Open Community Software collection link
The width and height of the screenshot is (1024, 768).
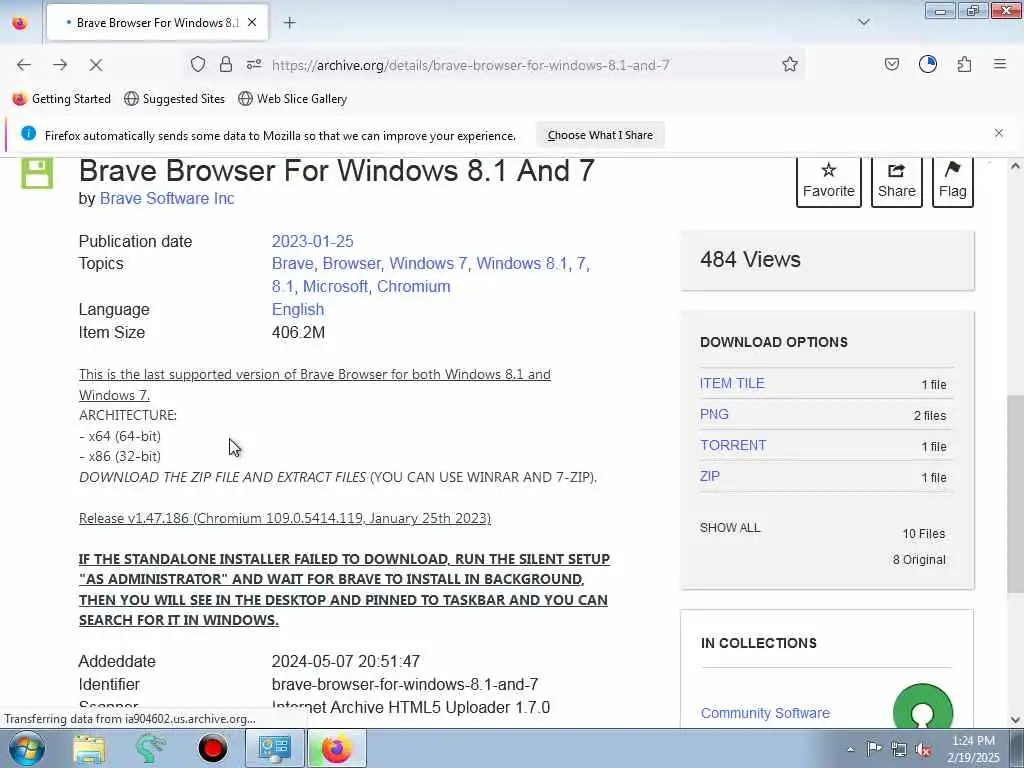(x=765, y=713)
